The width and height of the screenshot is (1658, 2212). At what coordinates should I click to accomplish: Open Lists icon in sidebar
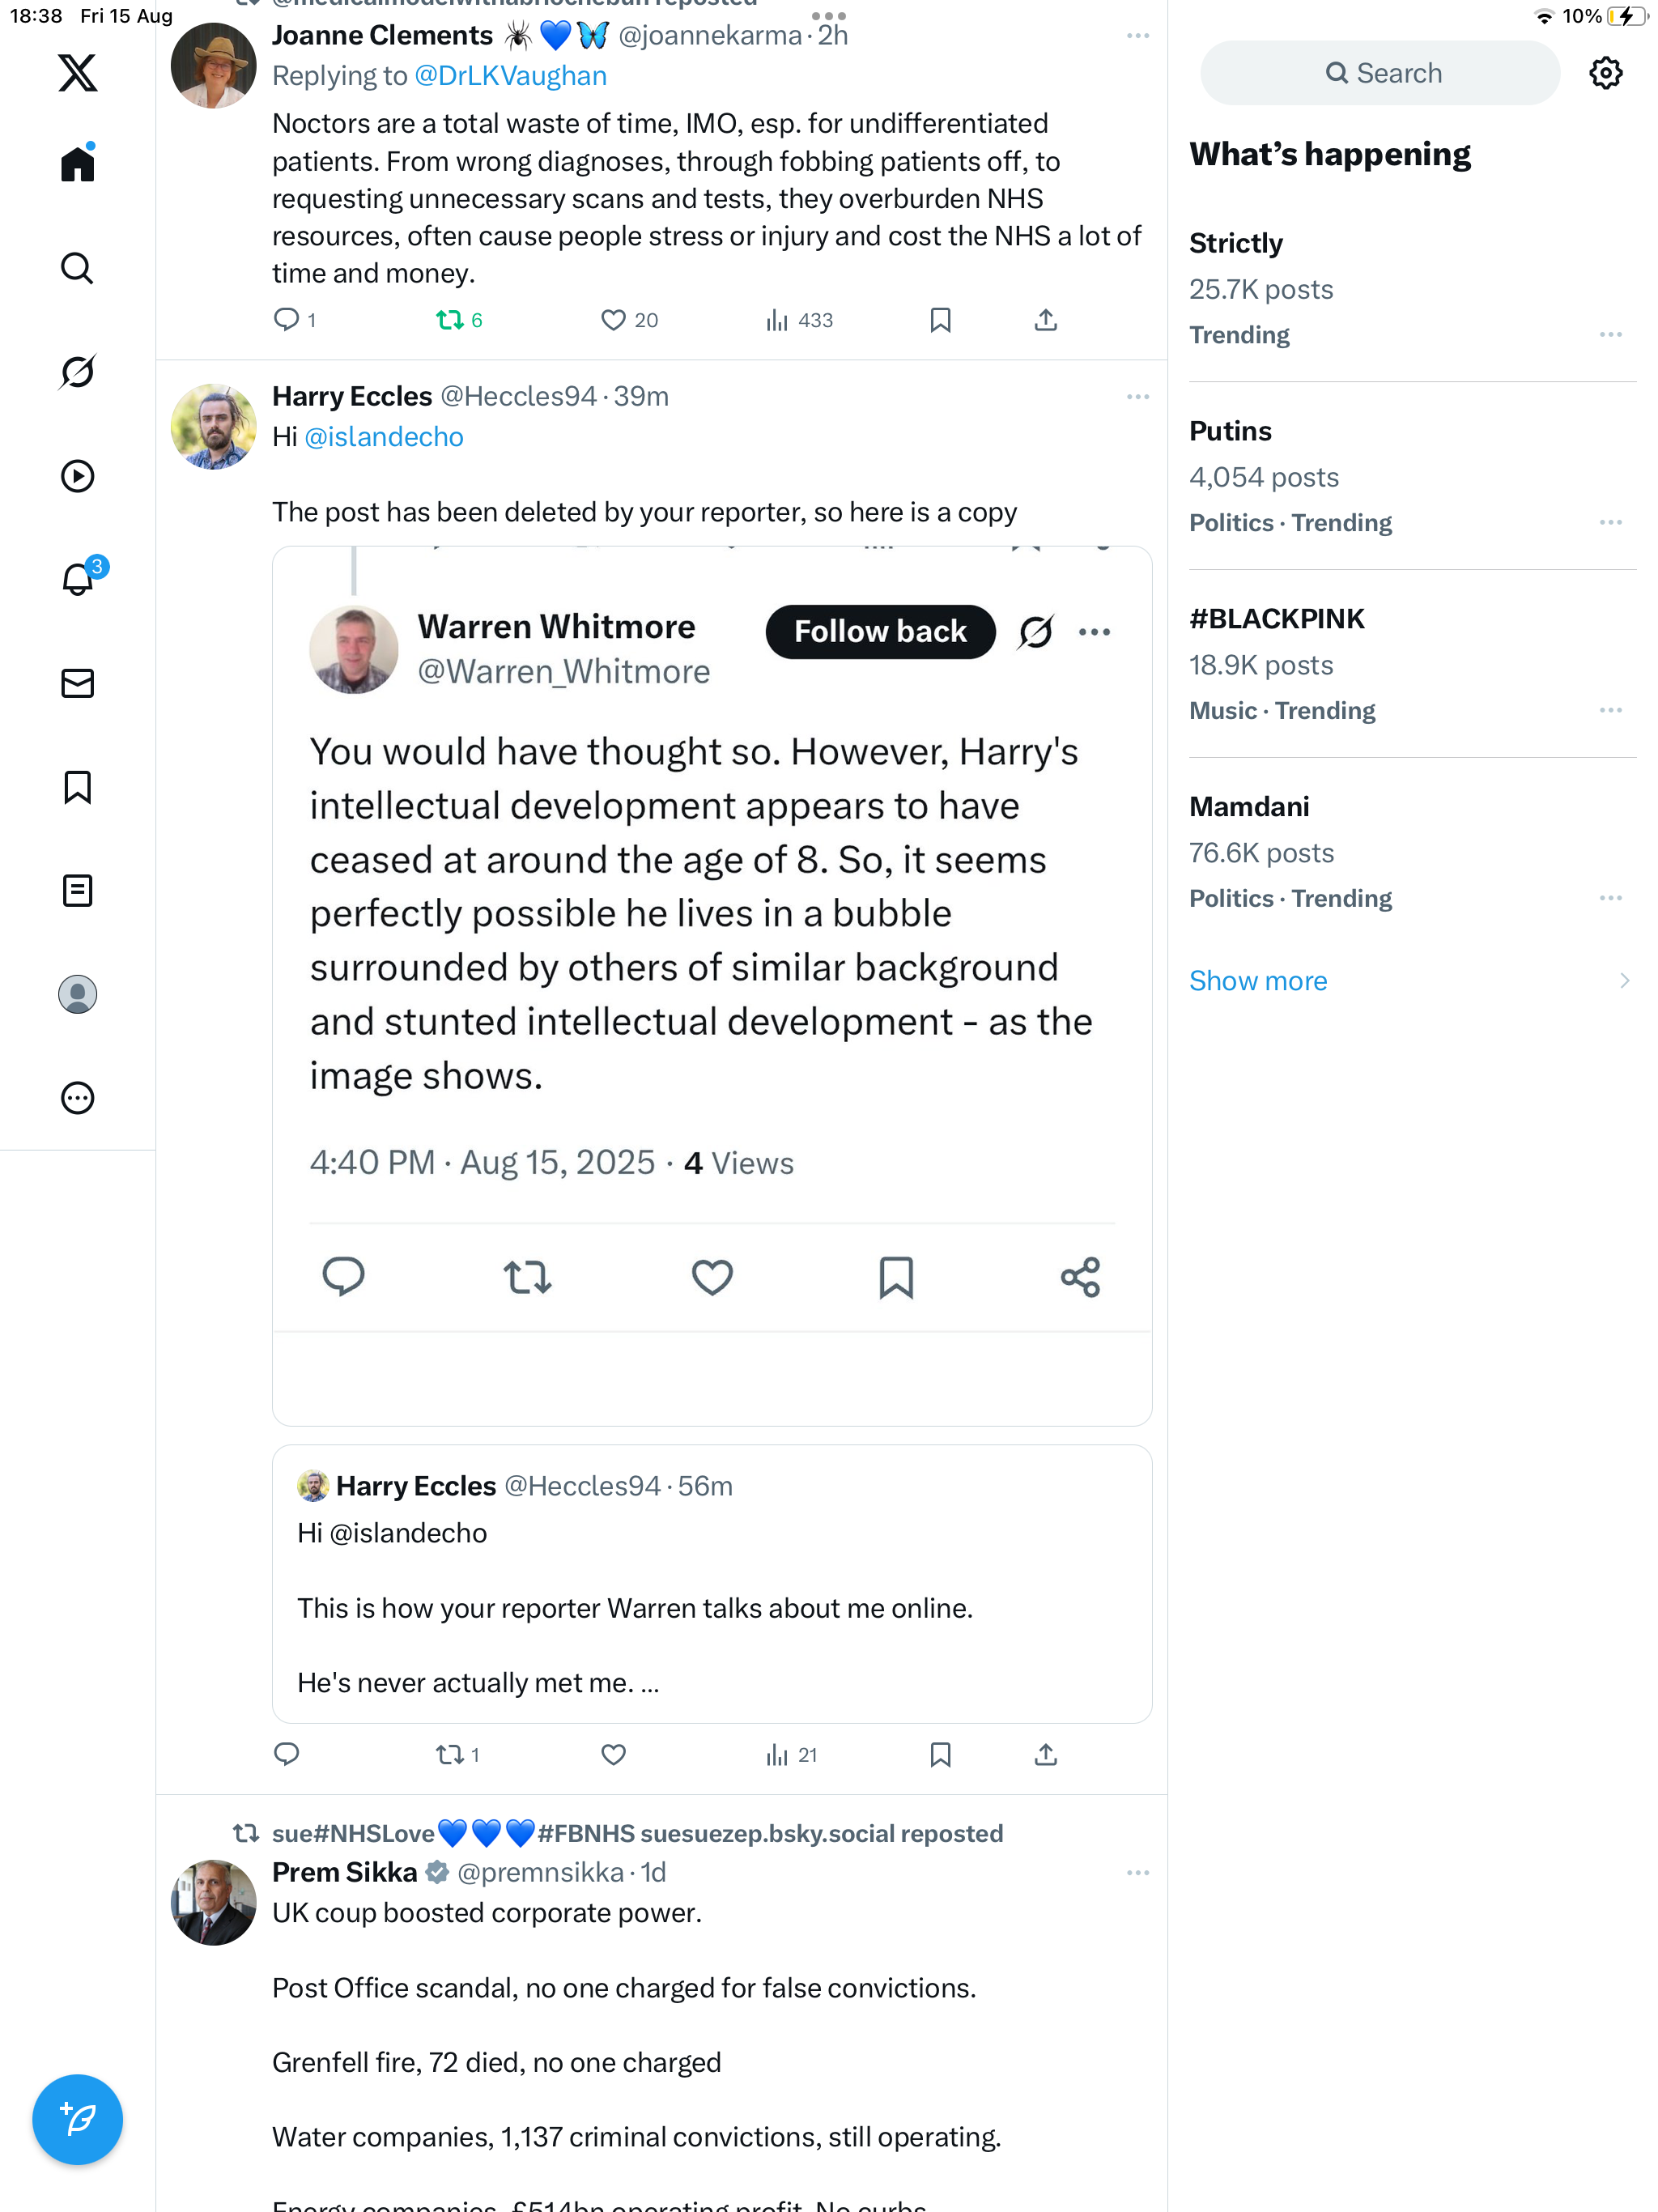(x=77, y=890)
